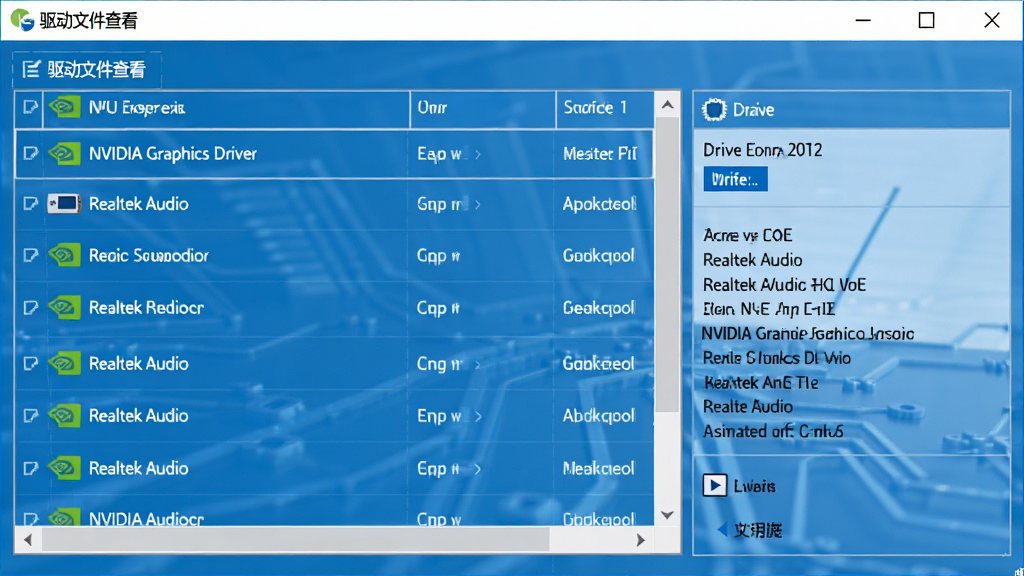
Task: Select the NVIDIA Graphics Driver name
Action: tap(172, 153)
